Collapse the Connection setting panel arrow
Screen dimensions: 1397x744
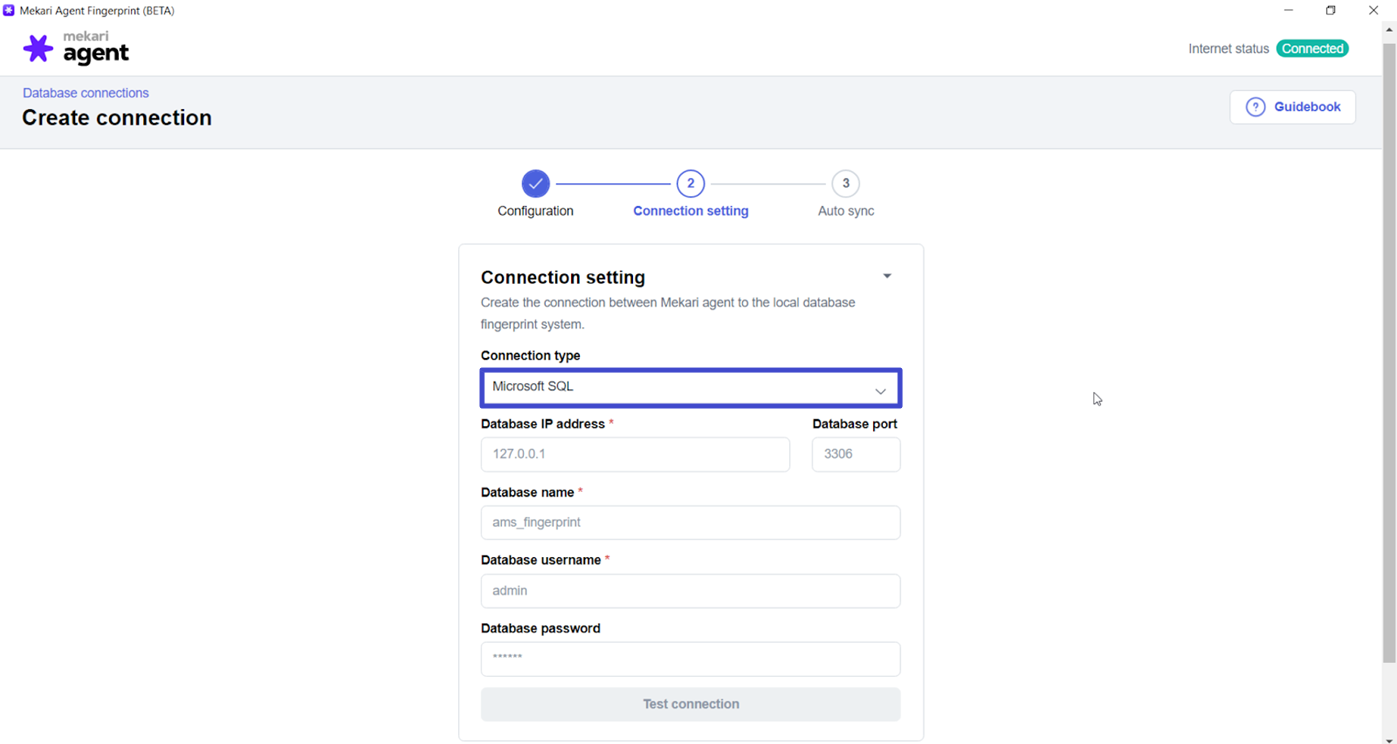point(887,276)
